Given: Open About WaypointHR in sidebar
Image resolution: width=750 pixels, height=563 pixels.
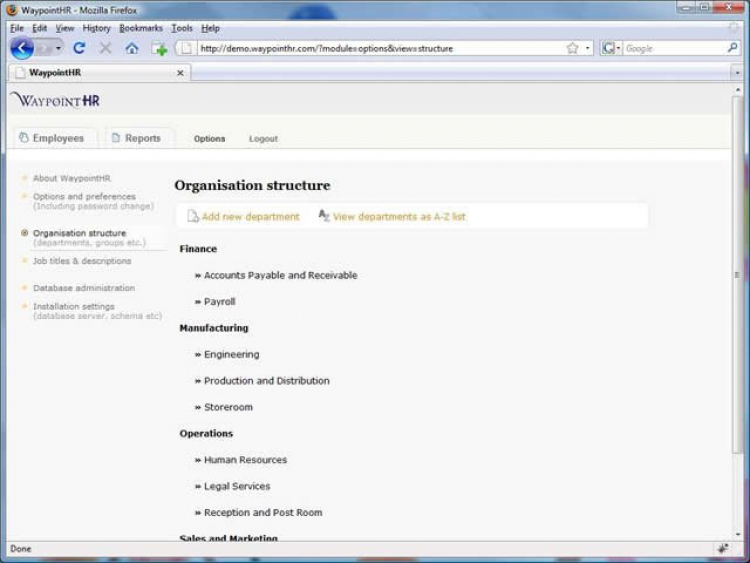Looking at the screenshot, I should point(72,178).
